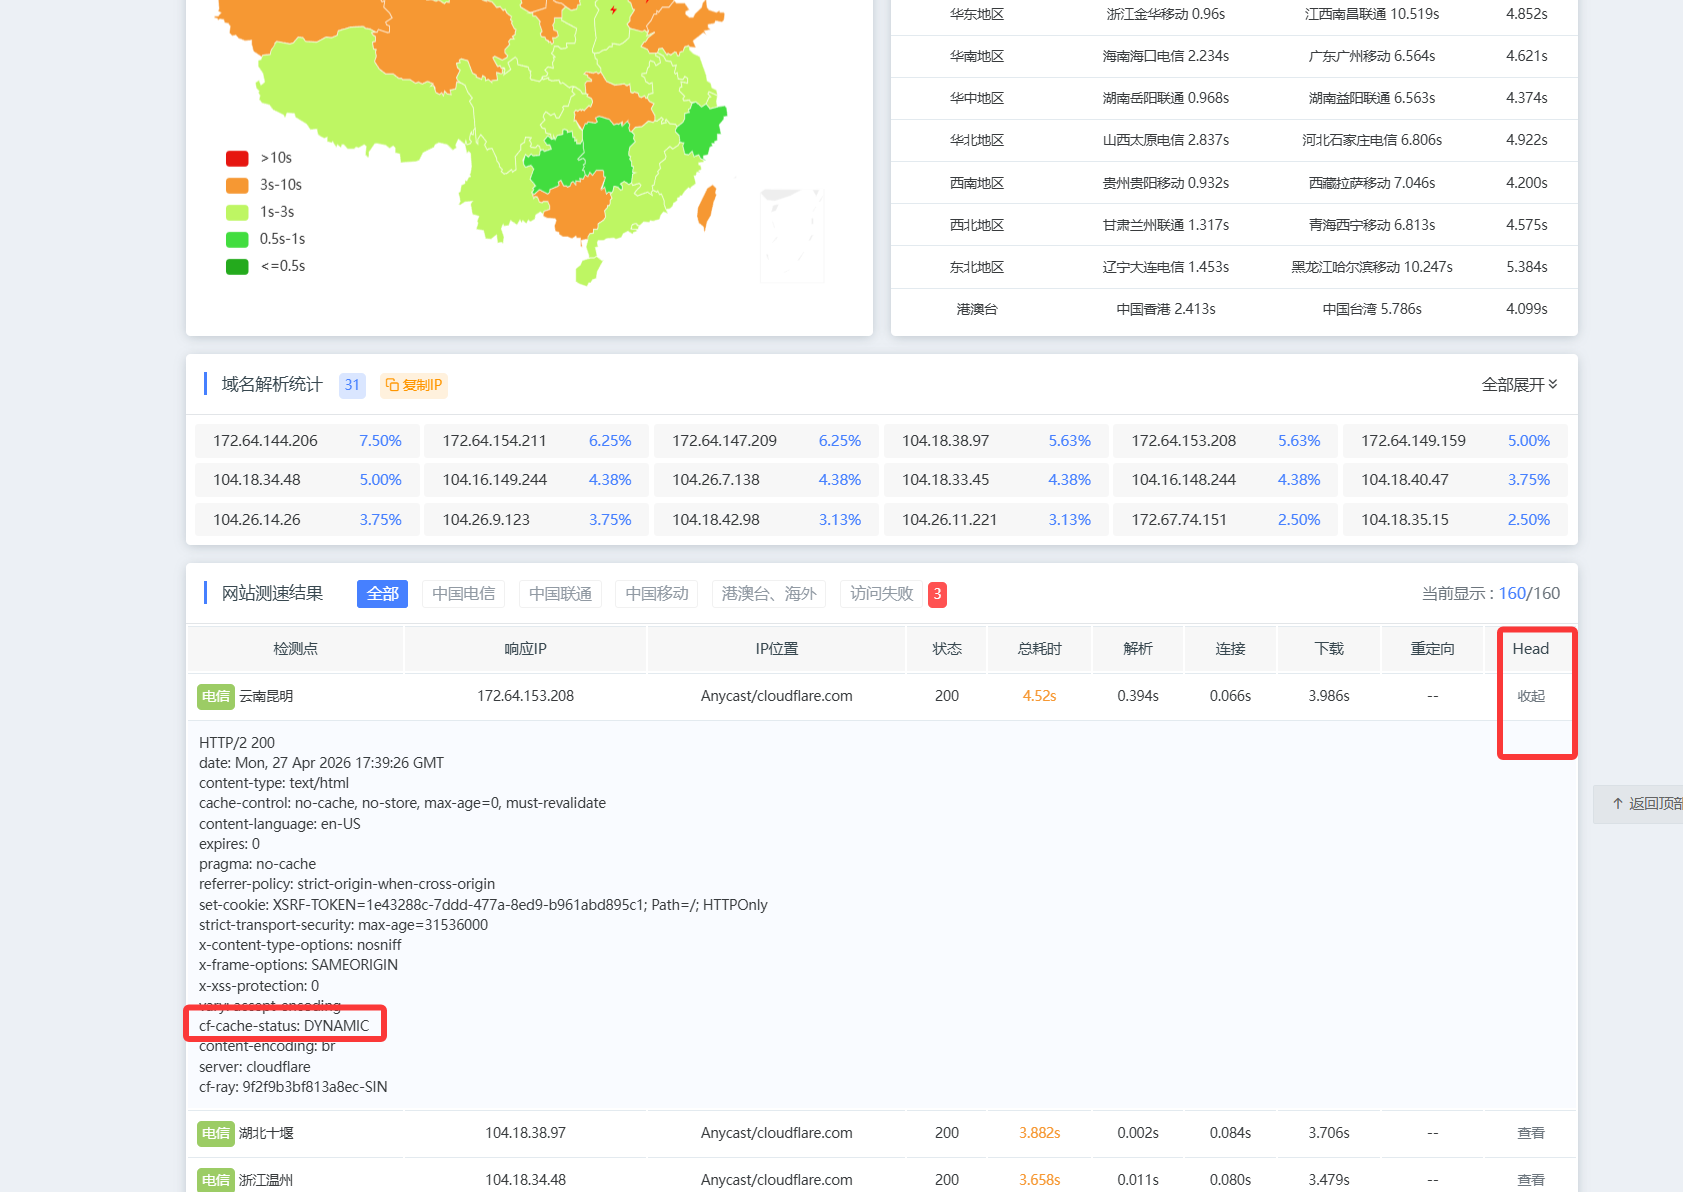Click the telecom badge for Hubei Shiyan
This screenshot has height=1192, width=1683.
pos(215,1133)
